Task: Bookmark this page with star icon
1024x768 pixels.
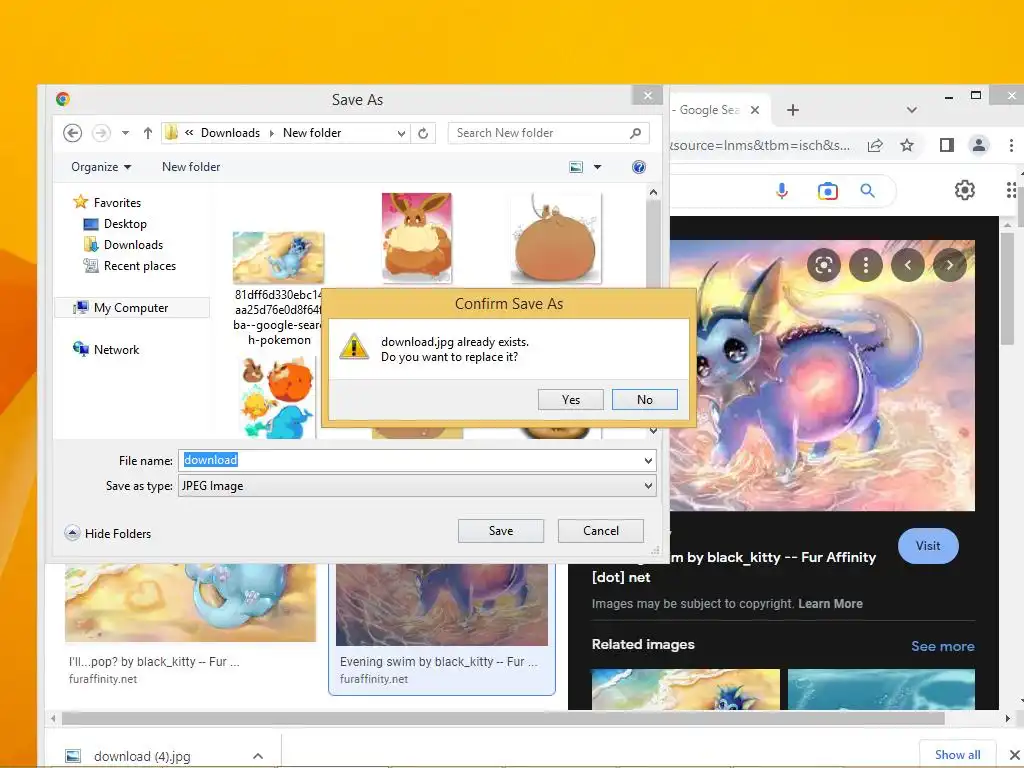Action: point(906,146)
